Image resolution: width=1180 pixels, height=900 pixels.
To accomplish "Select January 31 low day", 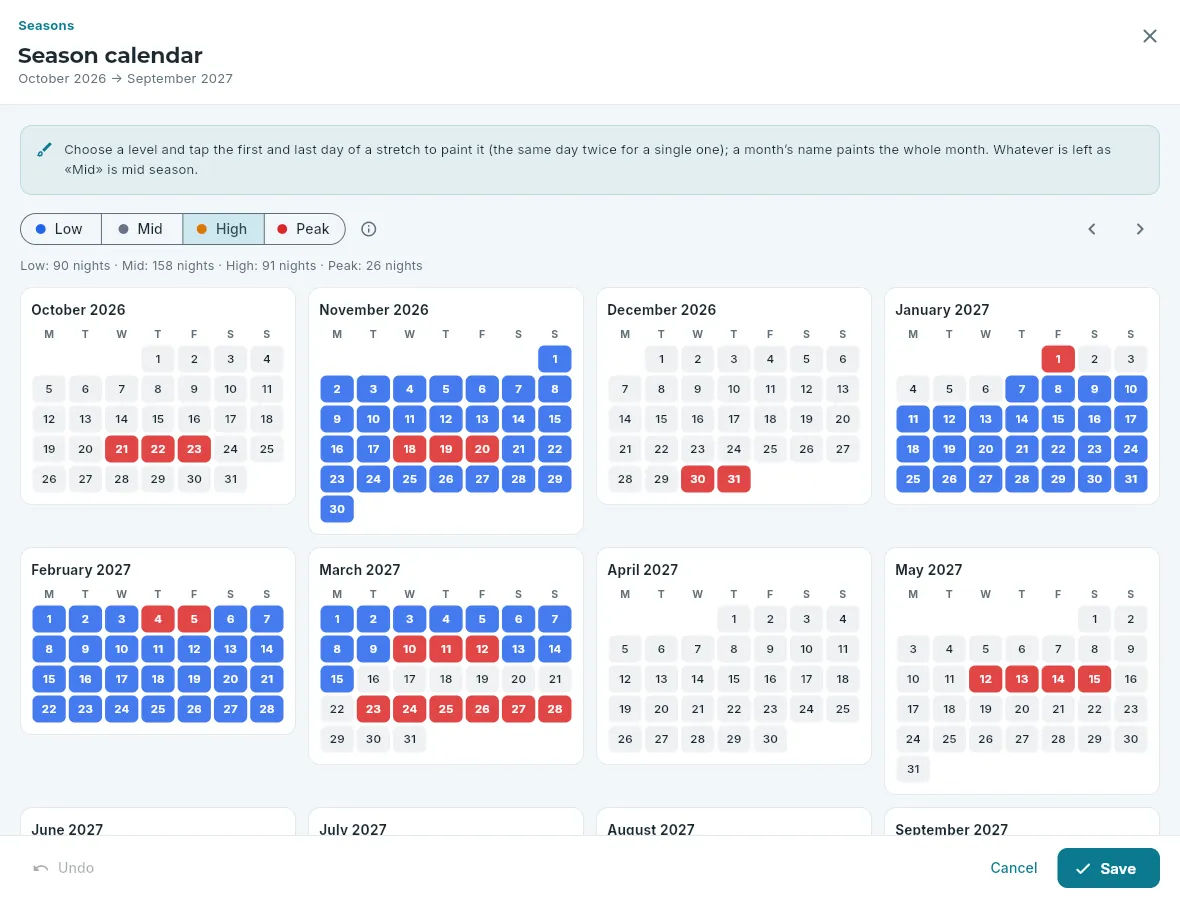I will tap(1130, 479).
